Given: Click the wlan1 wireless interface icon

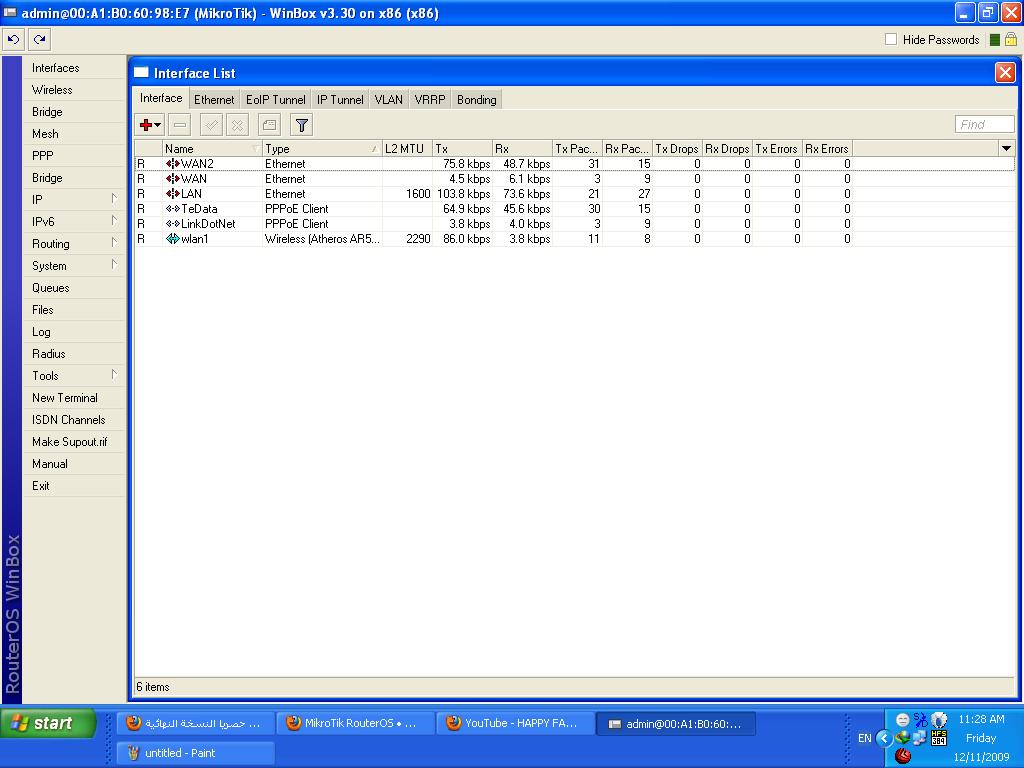Looking at the screenshot, I should pyautogui.click(x=172, y=239).
